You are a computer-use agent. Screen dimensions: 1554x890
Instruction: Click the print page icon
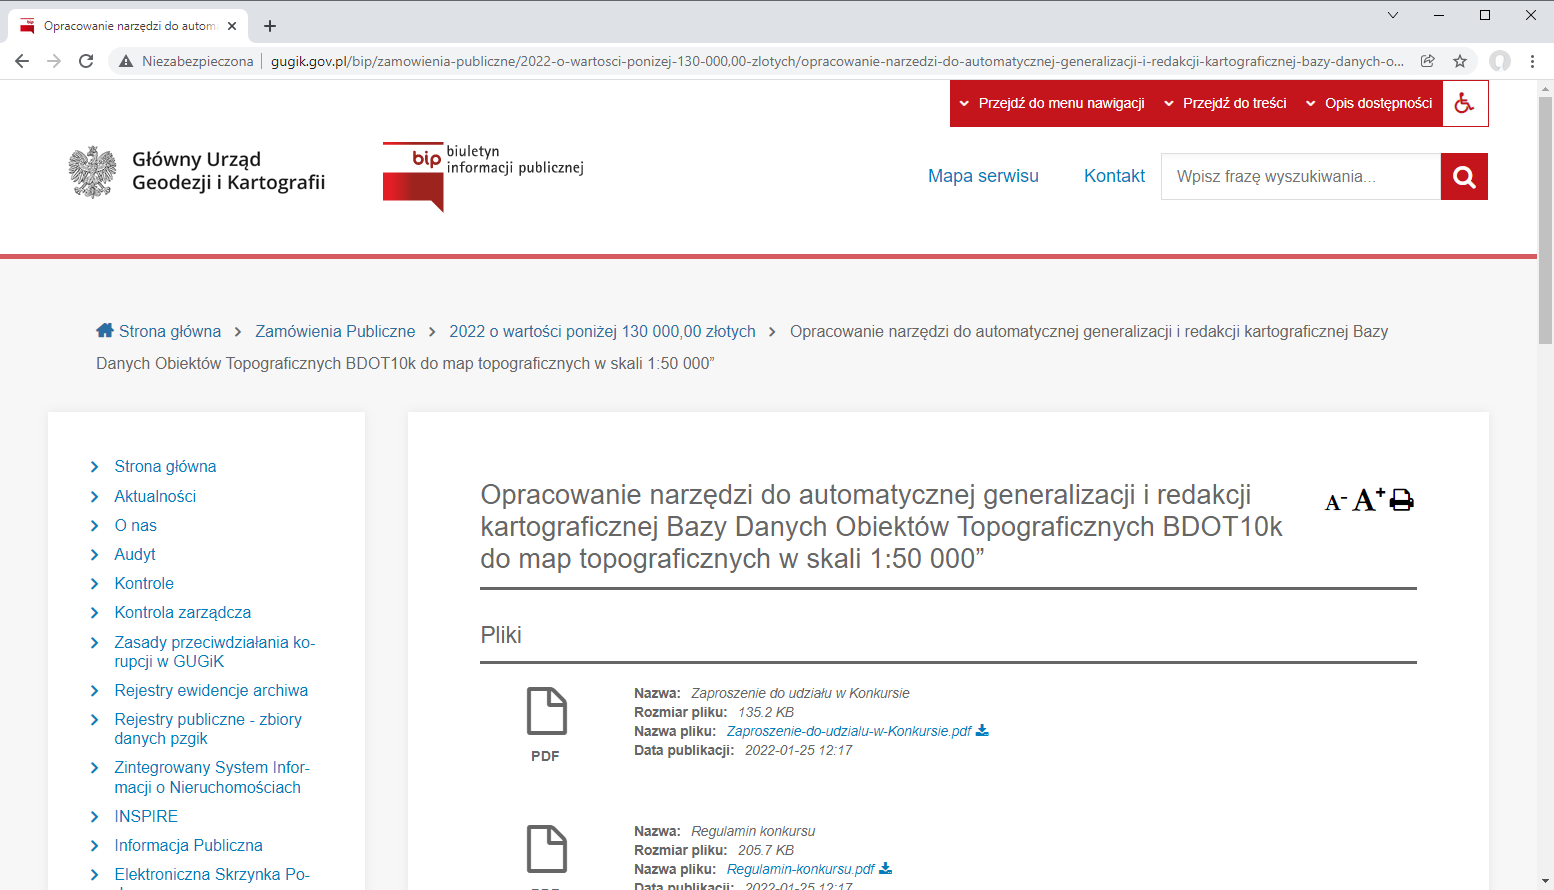pyautogui.click(x=1402, y=500)
